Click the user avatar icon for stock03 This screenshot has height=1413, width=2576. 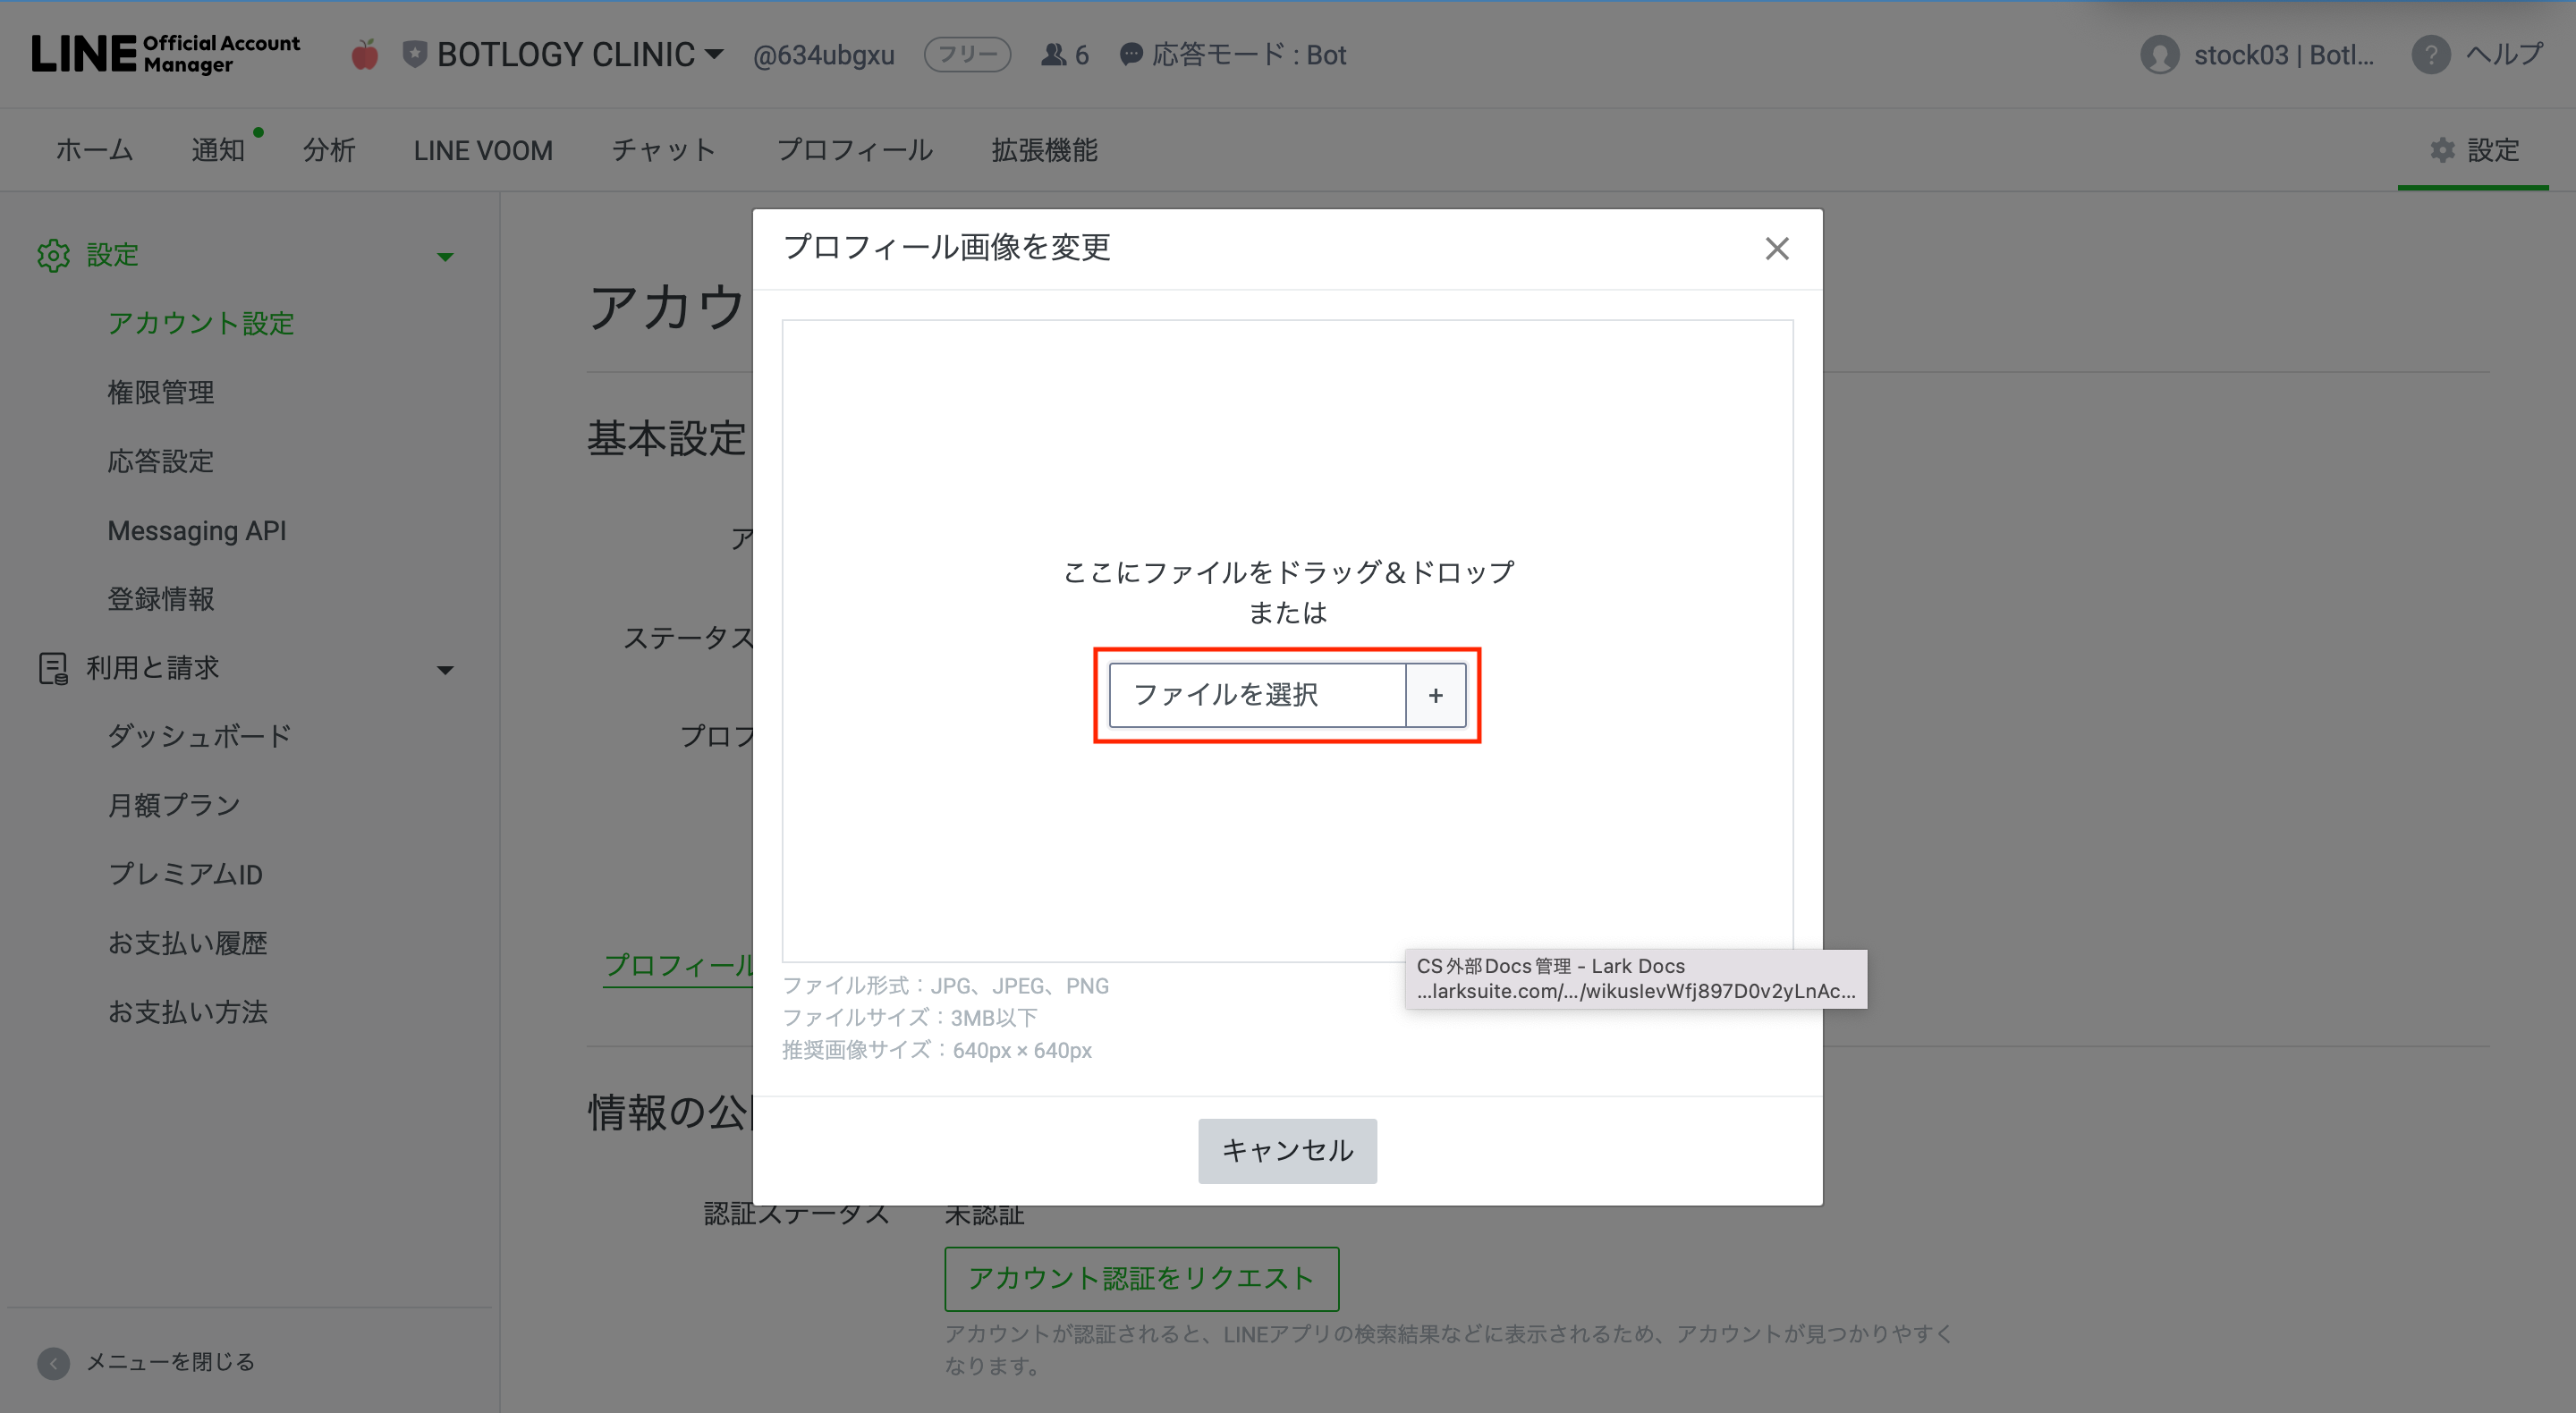2160,54
